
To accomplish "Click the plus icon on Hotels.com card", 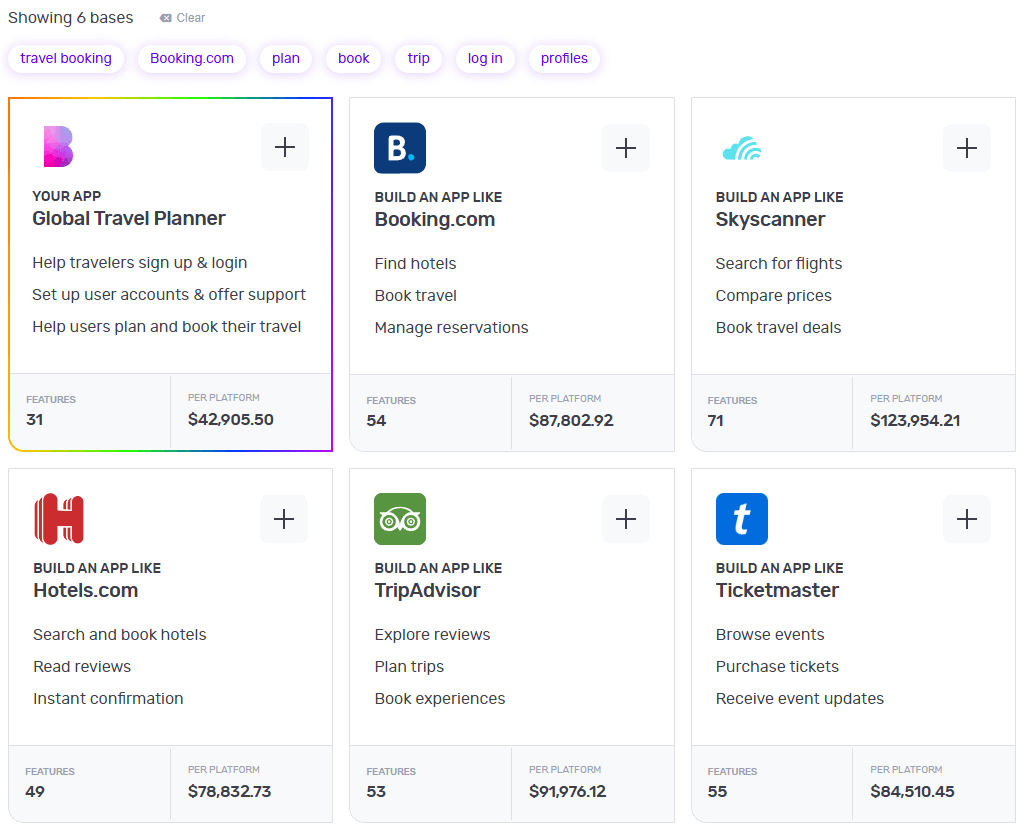I will (284, 519).
